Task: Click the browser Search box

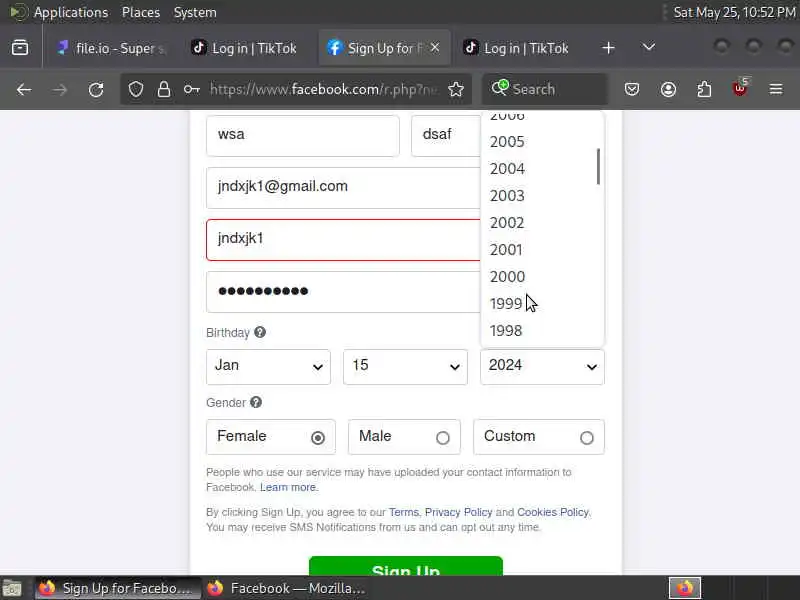Action: pos(544,89)
